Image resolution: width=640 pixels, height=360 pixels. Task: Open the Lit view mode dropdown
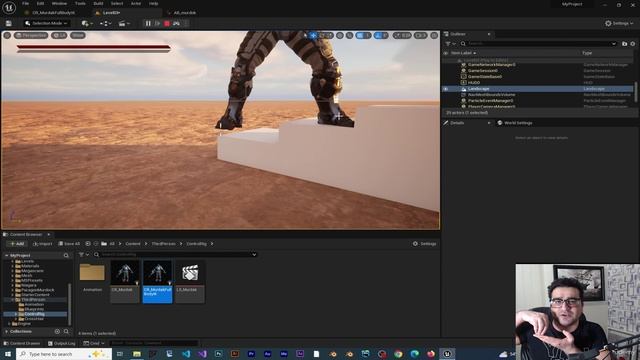point(59,36)
